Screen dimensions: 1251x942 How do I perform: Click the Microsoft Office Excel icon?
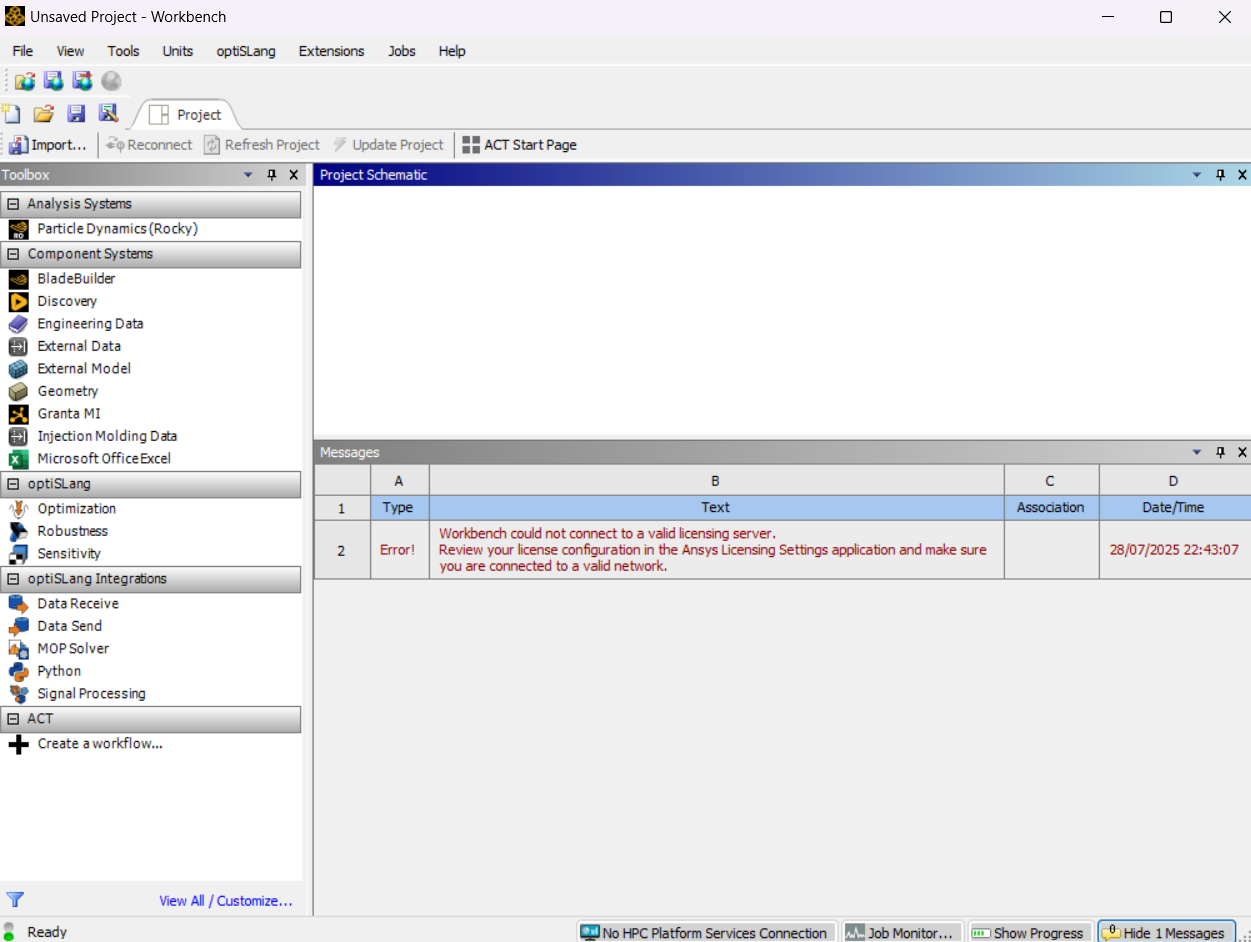point(18,459)
